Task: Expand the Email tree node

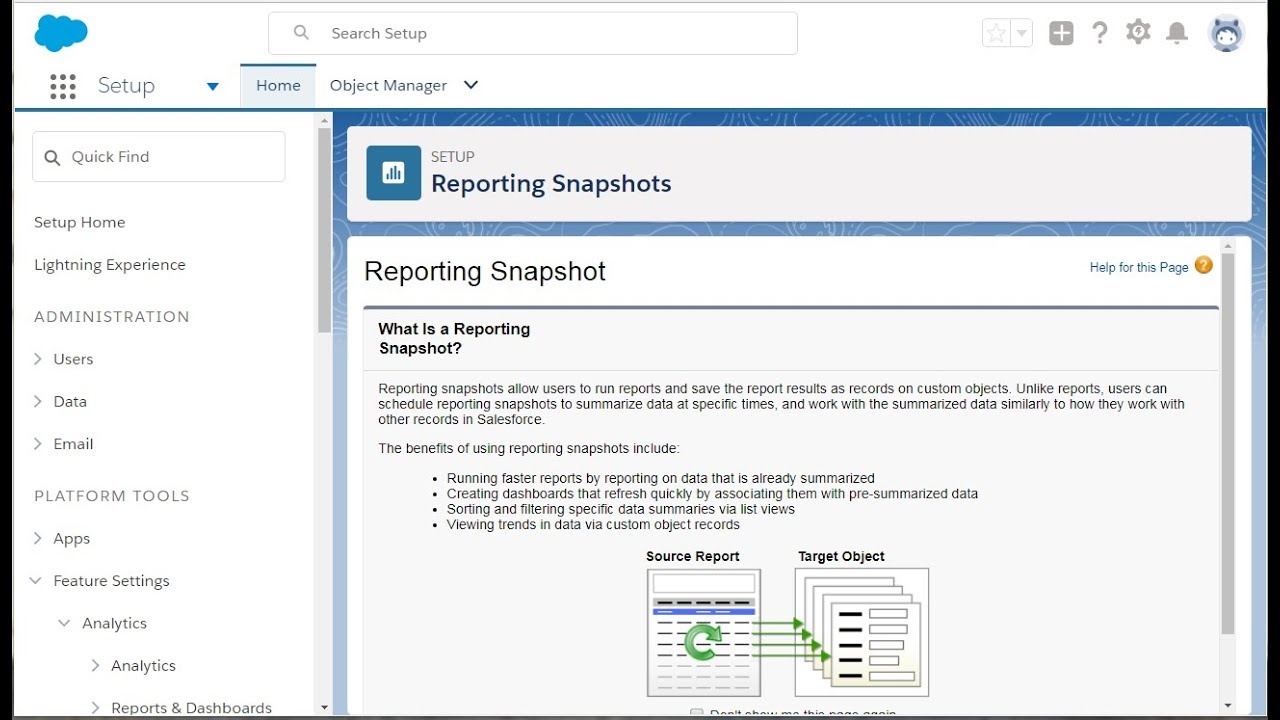Action: pos(38,444)
